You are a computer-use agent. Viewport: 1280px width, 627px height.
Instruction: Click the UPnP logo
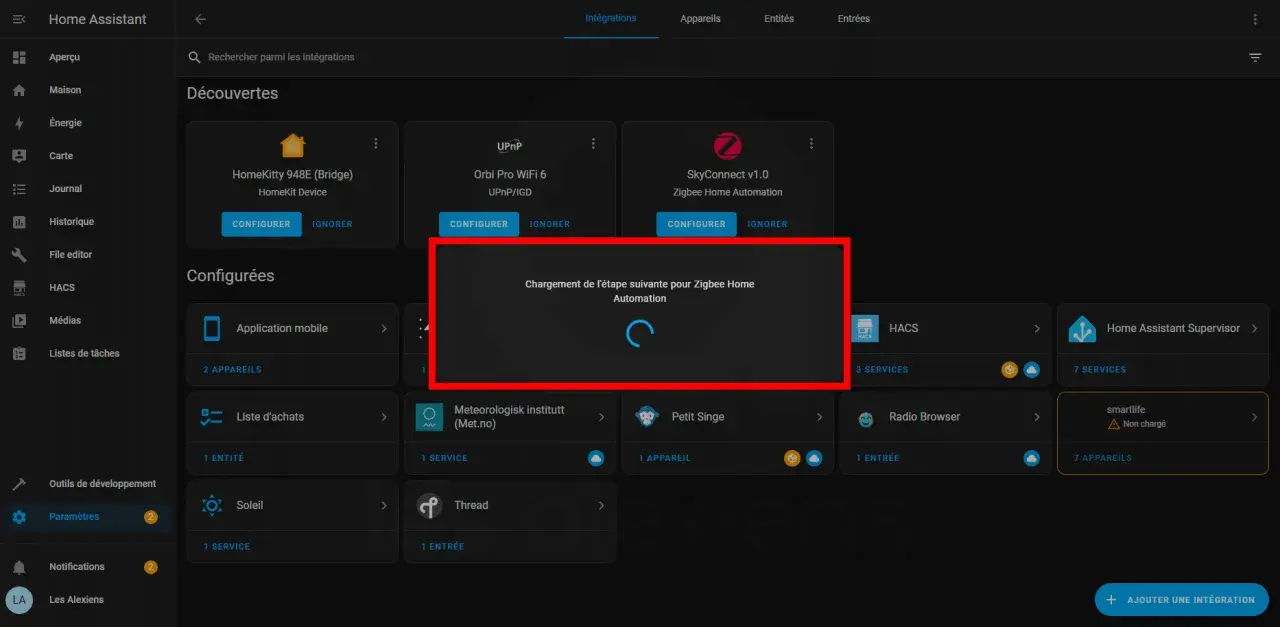510,146
